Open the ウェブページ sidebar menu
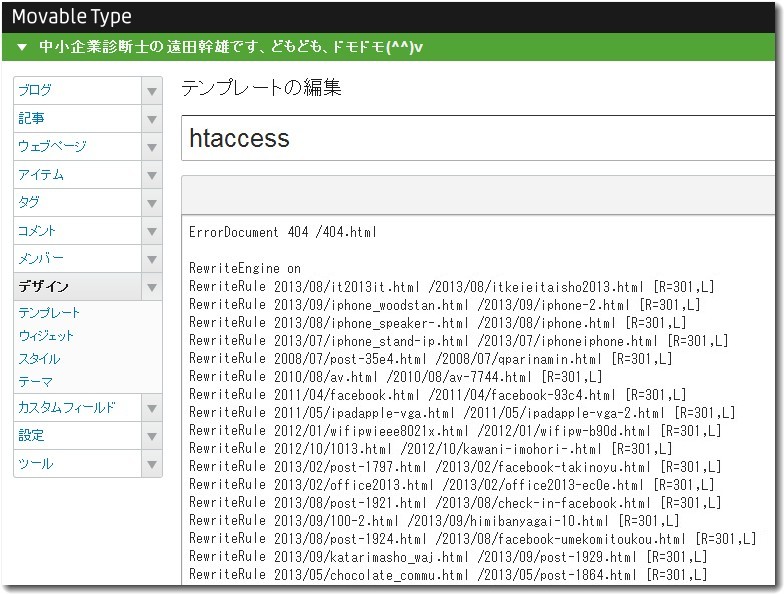784x594 pixels. pyautogui.click(x=78, y=146)
